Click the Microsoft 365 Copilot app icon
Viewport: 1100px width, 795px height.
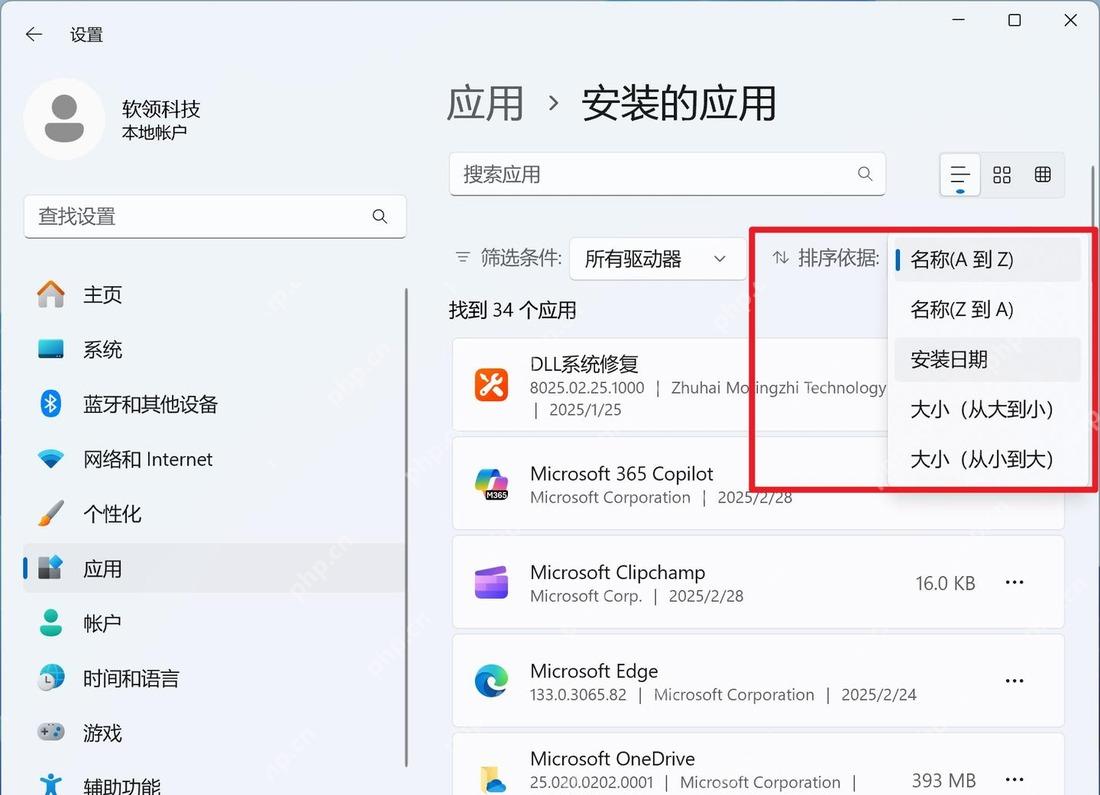[x=491, y=485]
